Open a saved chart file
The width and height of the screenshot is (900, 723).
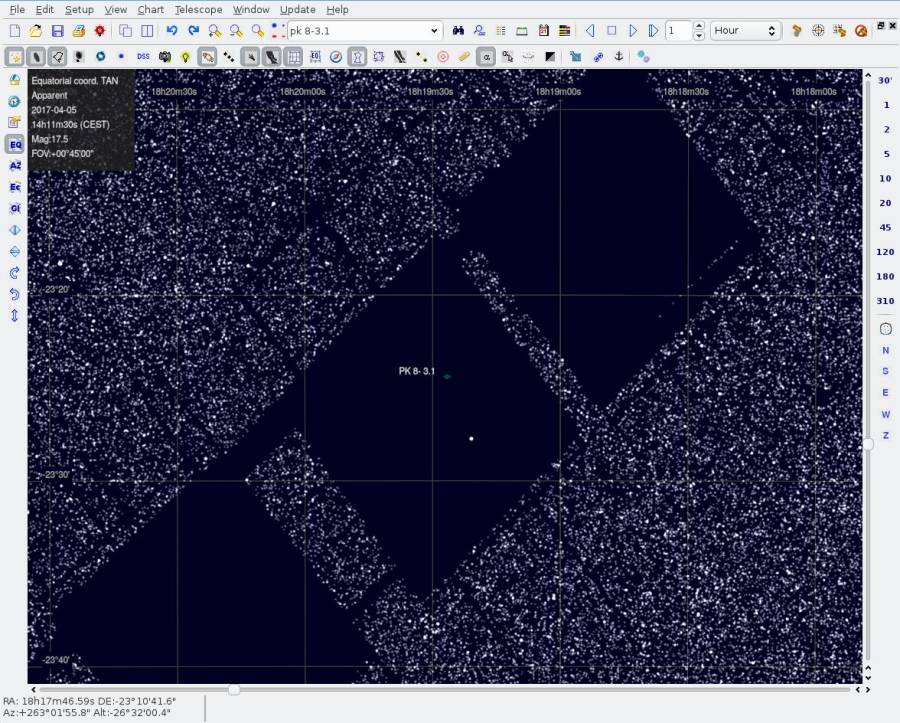[36, 31]
